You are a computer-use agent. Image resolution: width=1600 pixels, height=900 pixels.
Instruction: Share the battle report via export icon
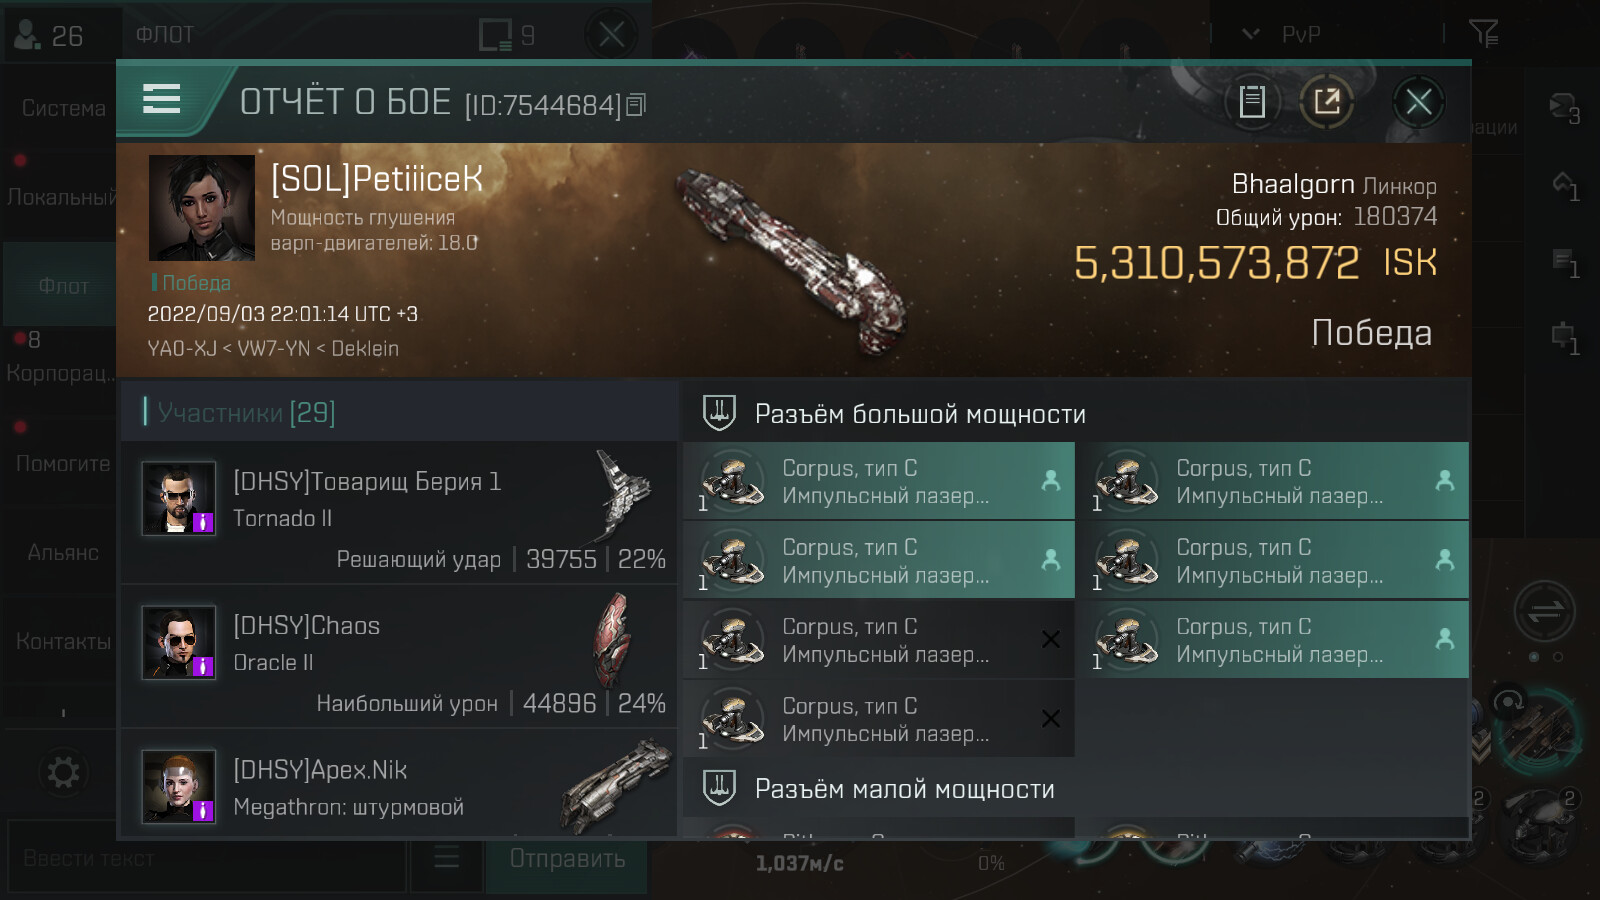1327,101
